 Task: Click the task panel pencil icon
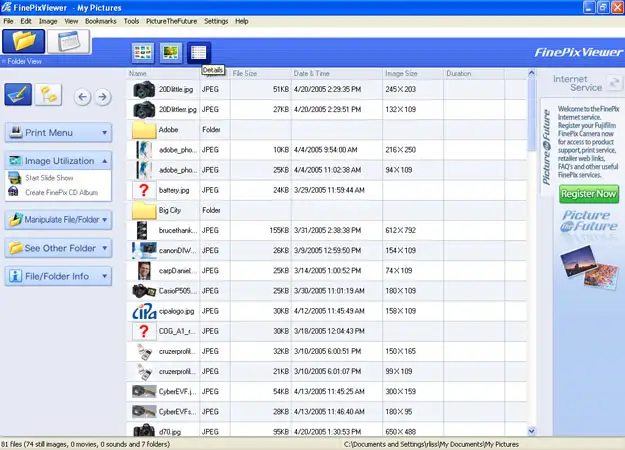coord(18,95)
